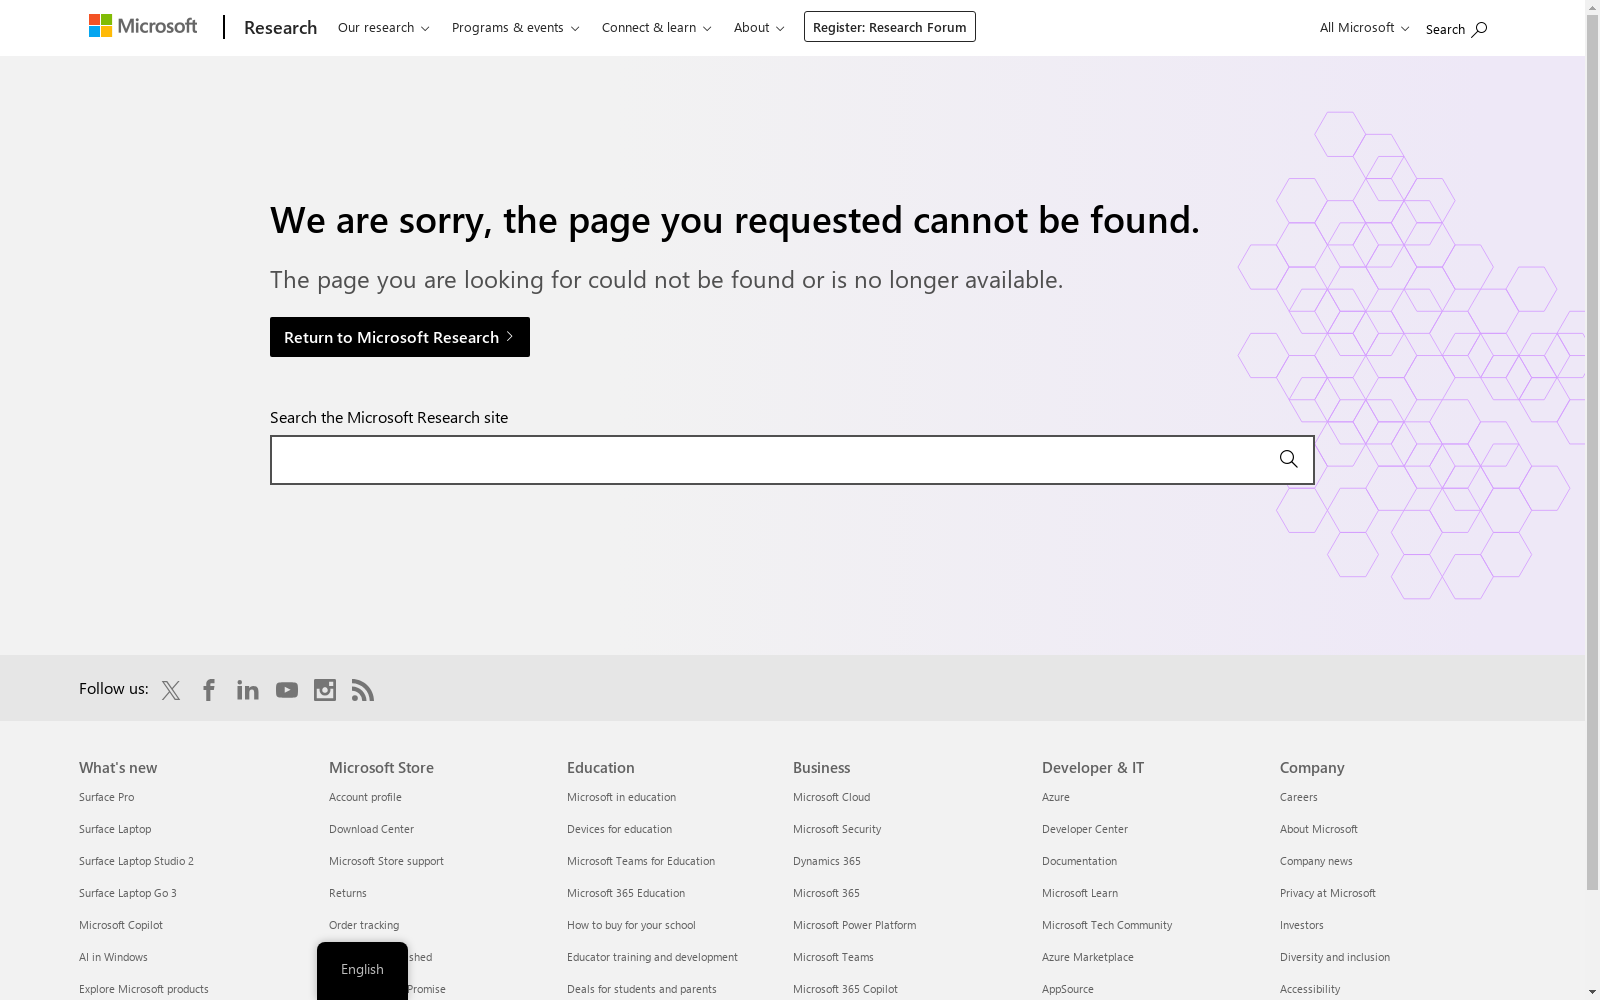Open Microsoft Teams for Education link
Viewport: 1600px width, 1000px height.
[641, 861]
